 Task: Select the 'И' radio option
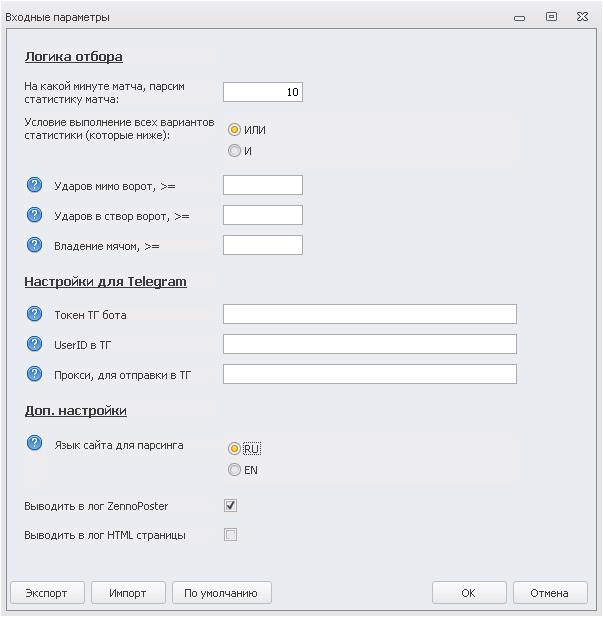coord(235,151)
